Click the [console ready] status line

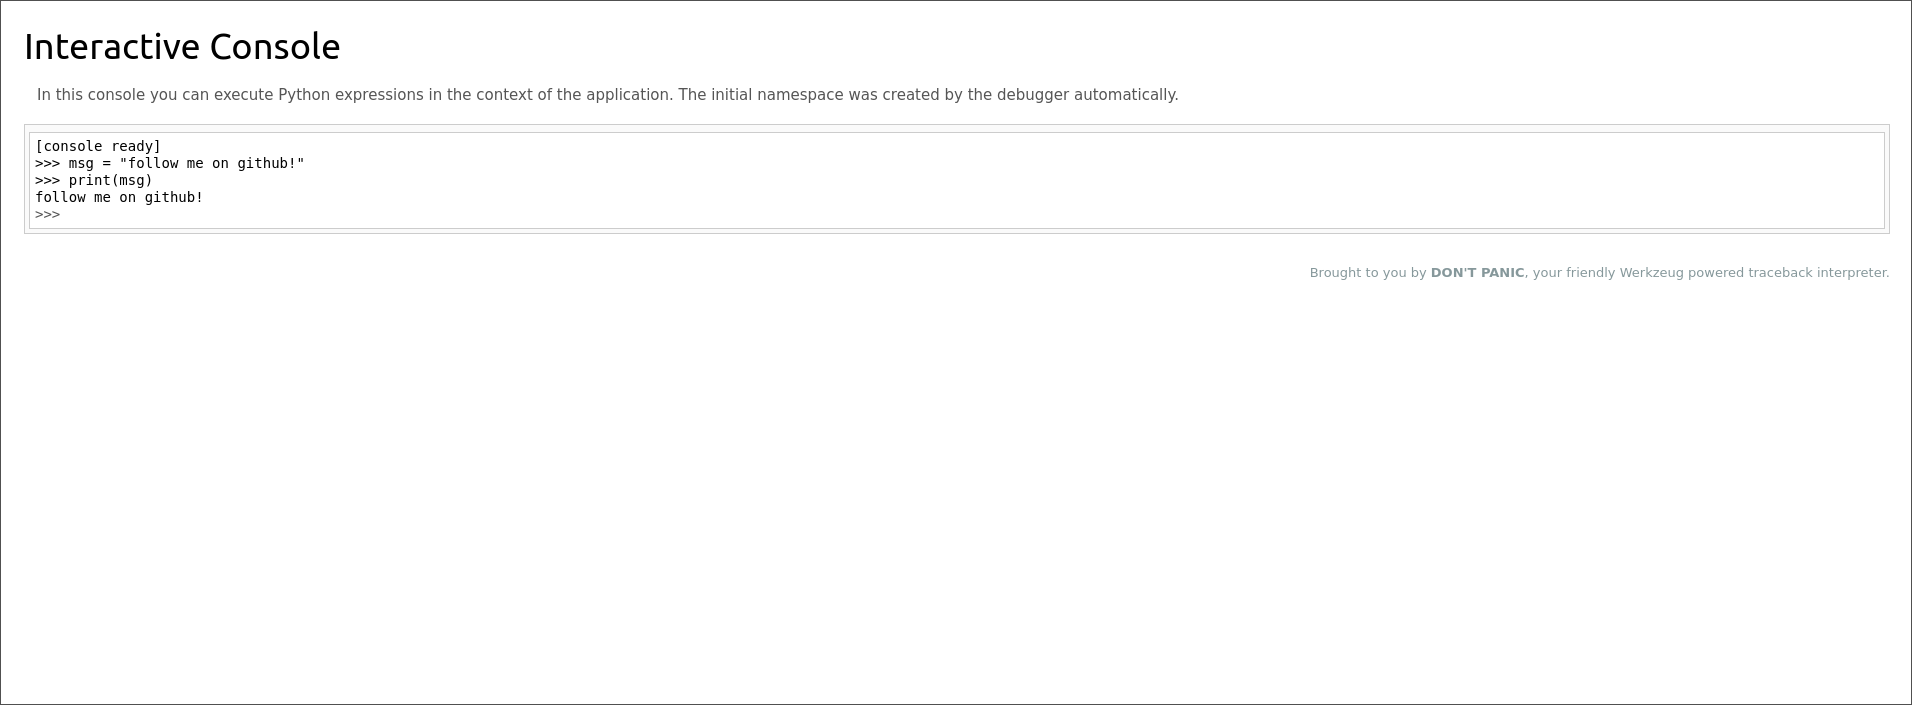coord(98,146)
